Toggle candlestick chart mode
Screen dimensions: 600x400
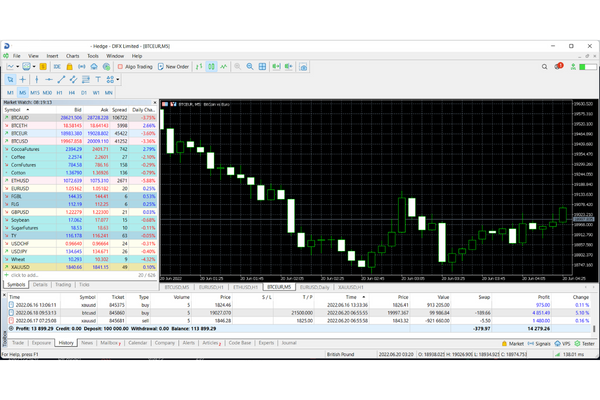[x=211, y=67]
